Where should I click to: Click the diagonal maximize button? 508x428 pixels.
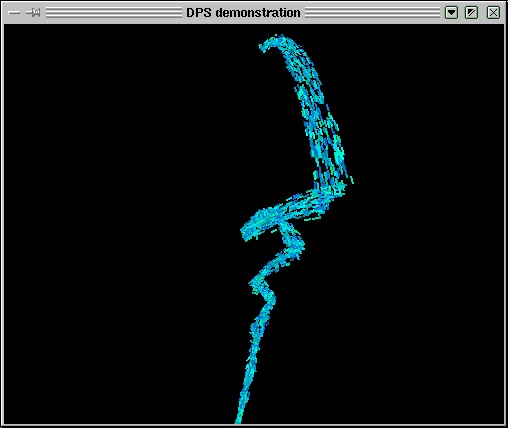(471, 13)
